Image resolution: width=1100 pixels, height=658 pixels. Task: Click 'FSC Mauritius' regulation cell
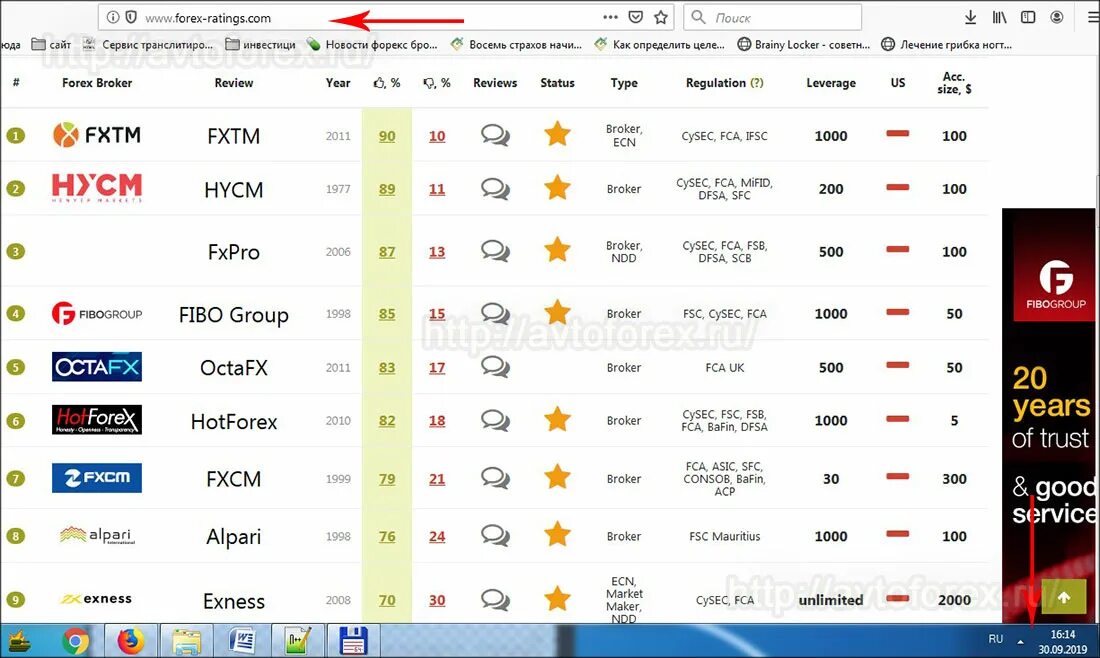click(x=725, y=536)
